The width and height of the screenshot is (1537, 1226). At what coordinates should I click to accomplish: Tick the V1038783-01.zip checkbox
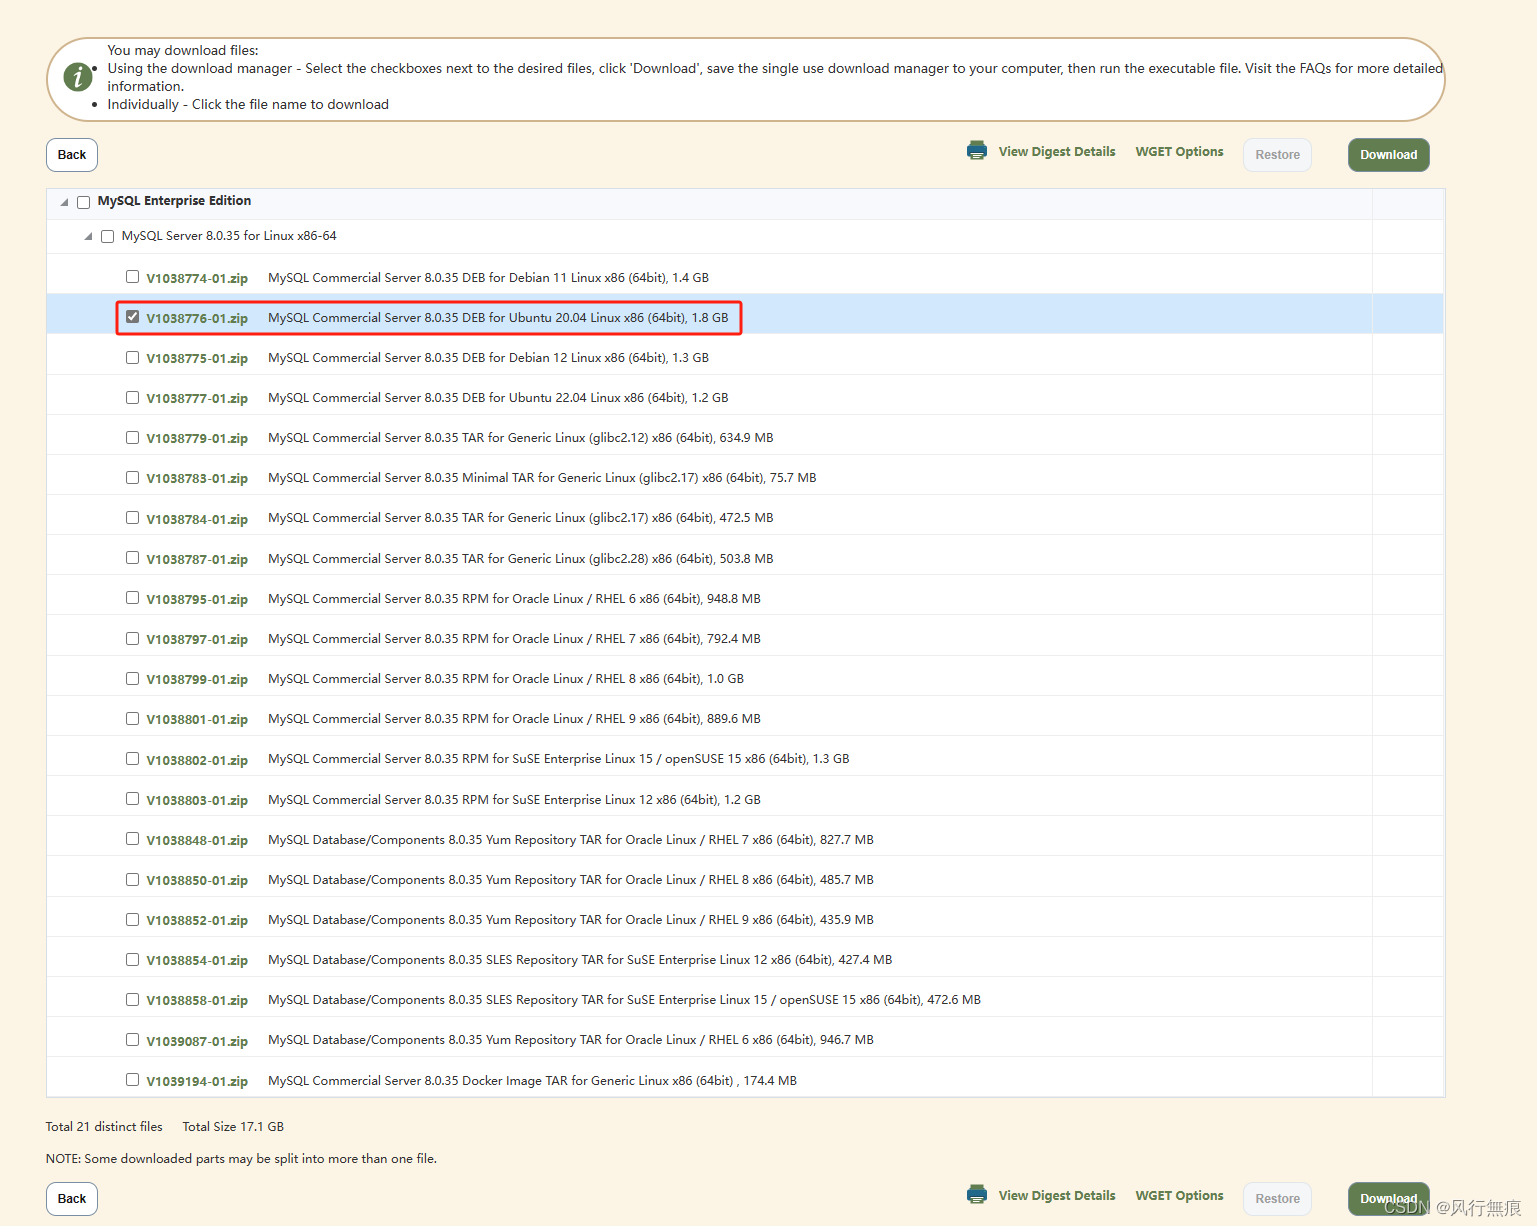pos(132,477)
